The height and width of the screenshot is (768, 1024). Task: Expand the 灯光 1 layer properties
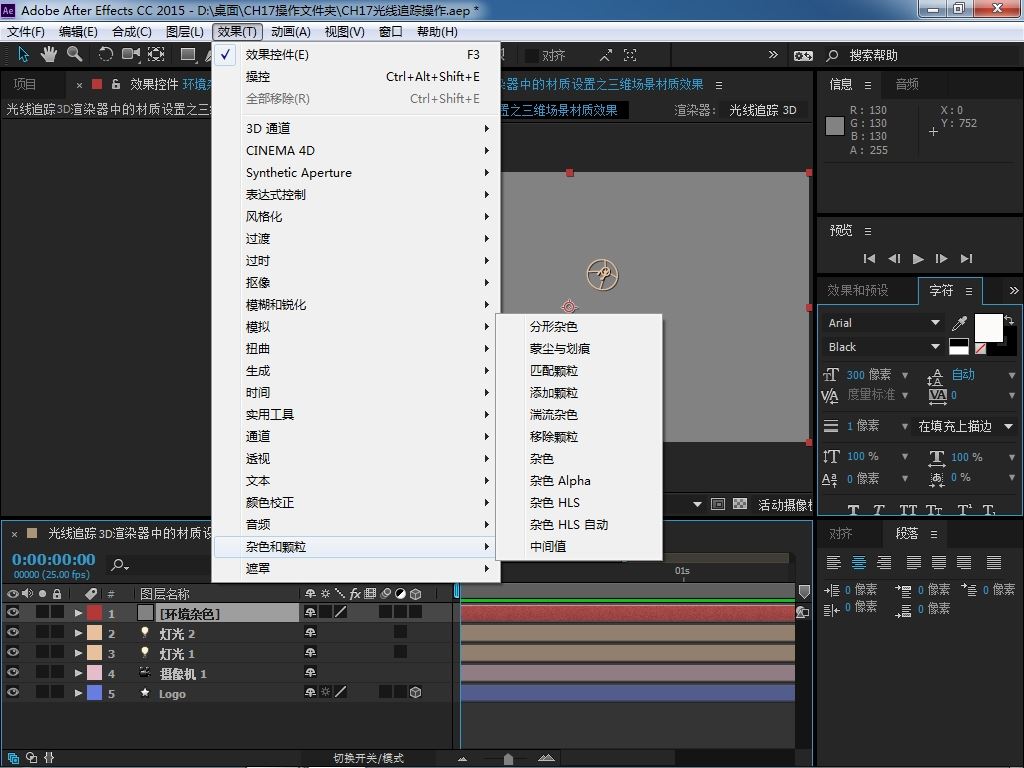78,652
